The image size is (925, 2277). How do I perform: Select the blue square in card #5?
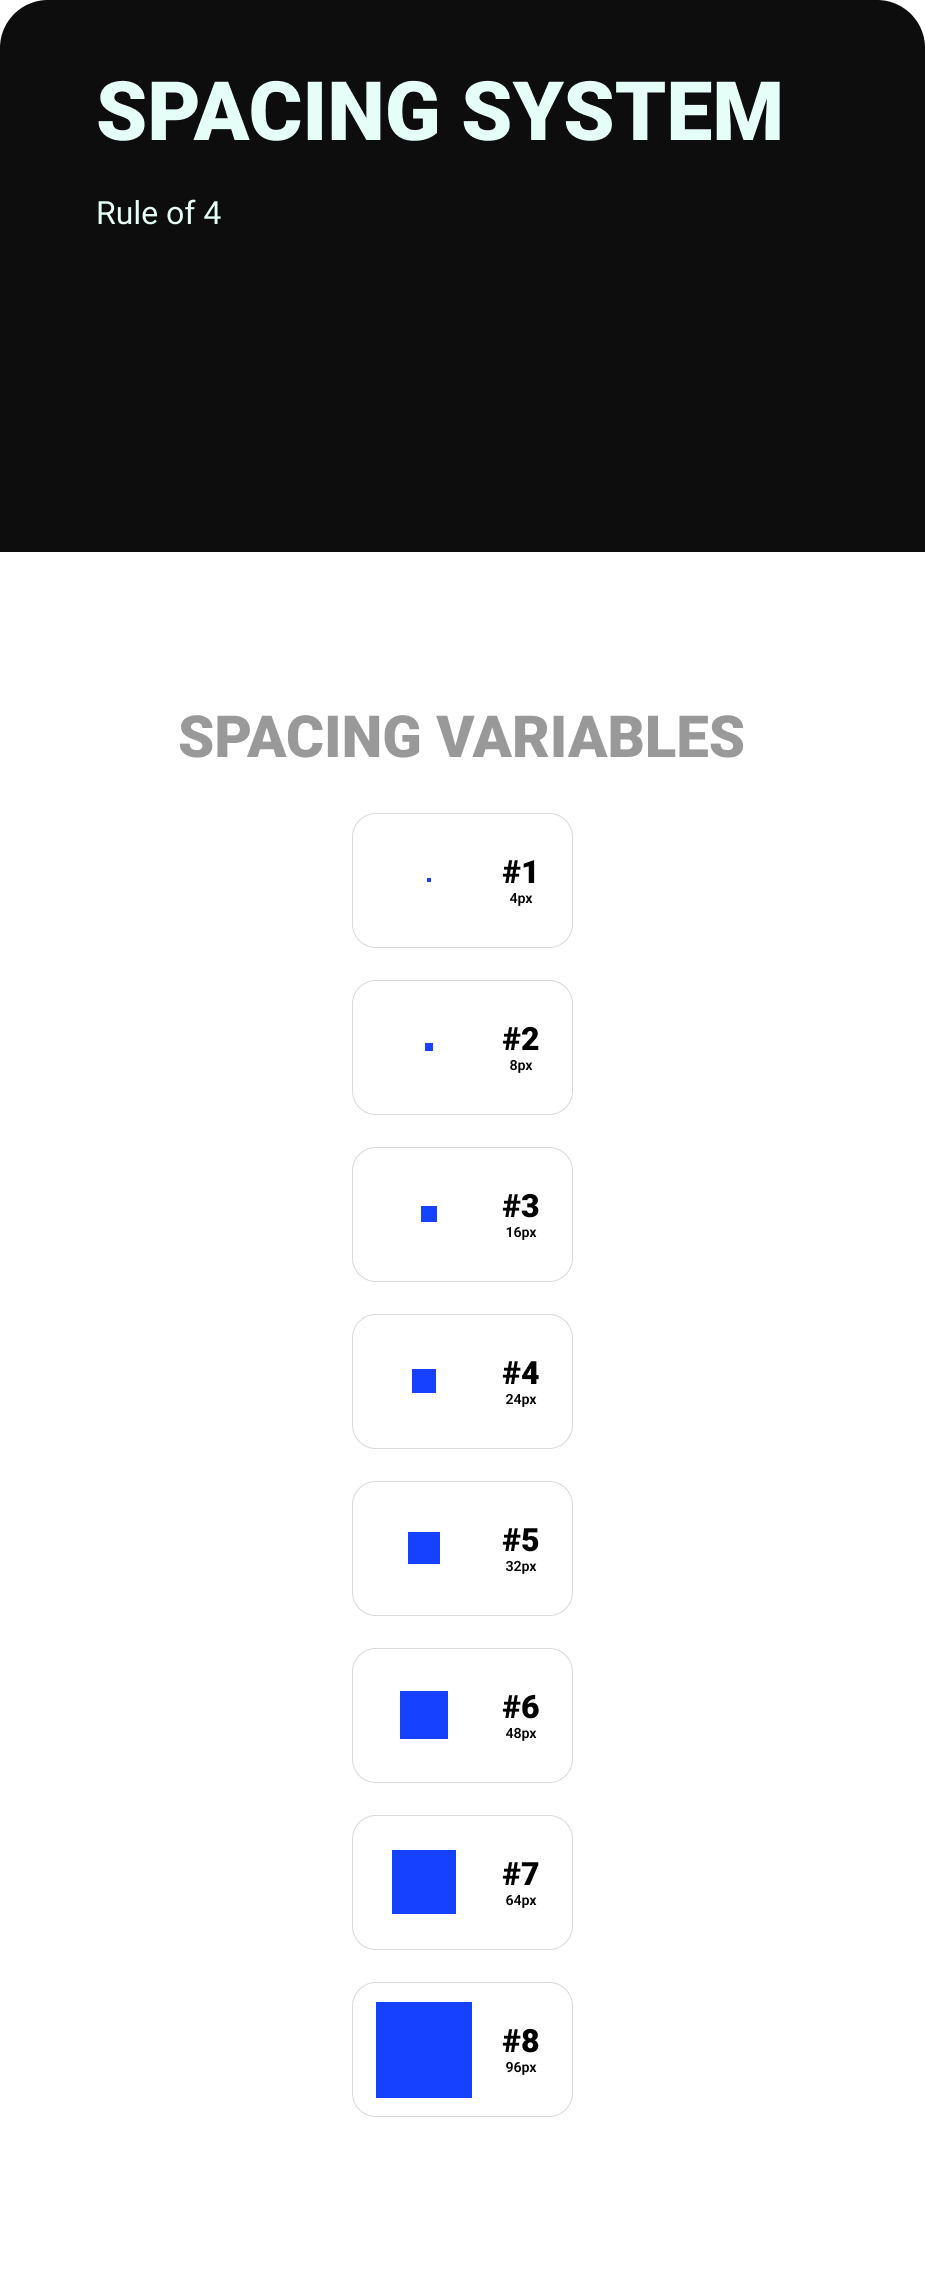click(424, 1548)
